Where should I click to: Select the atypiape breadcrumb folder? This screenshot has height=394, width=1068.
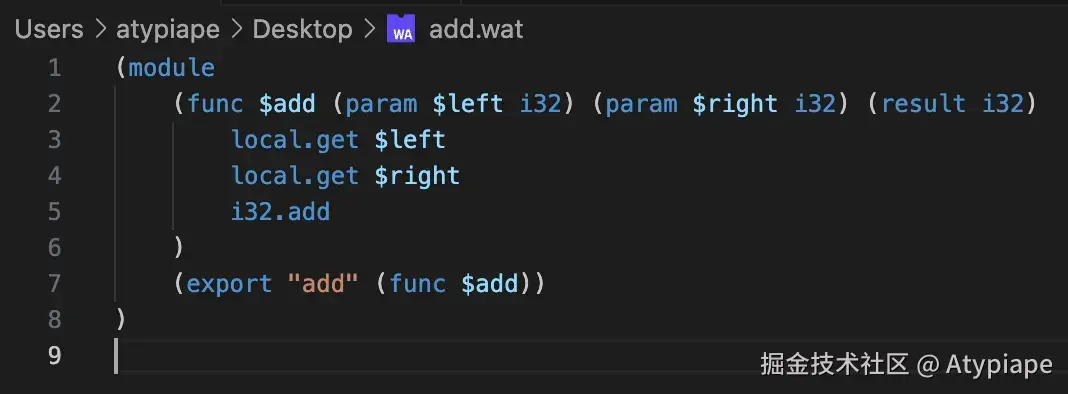pos(168,30)
